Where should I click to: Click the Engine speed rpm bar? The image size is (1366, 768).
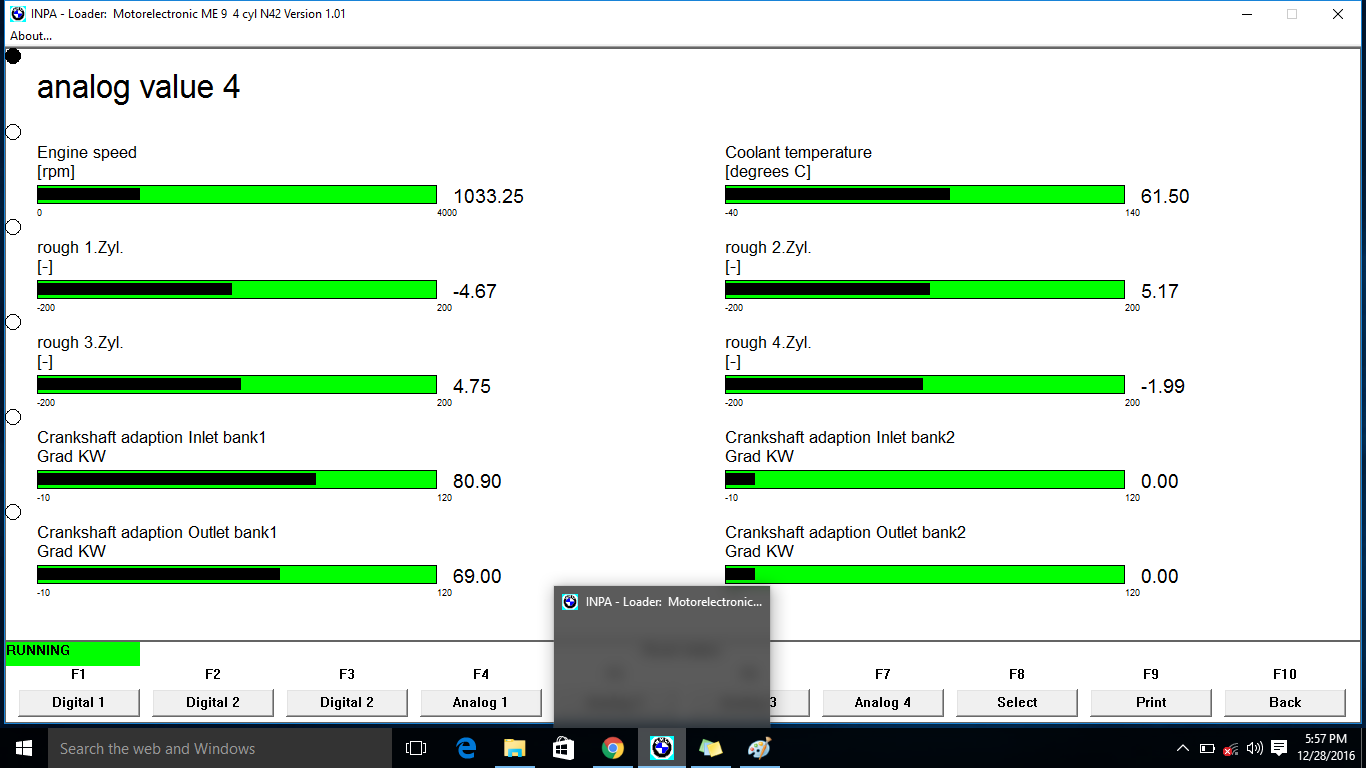click(x=237, y=194)
